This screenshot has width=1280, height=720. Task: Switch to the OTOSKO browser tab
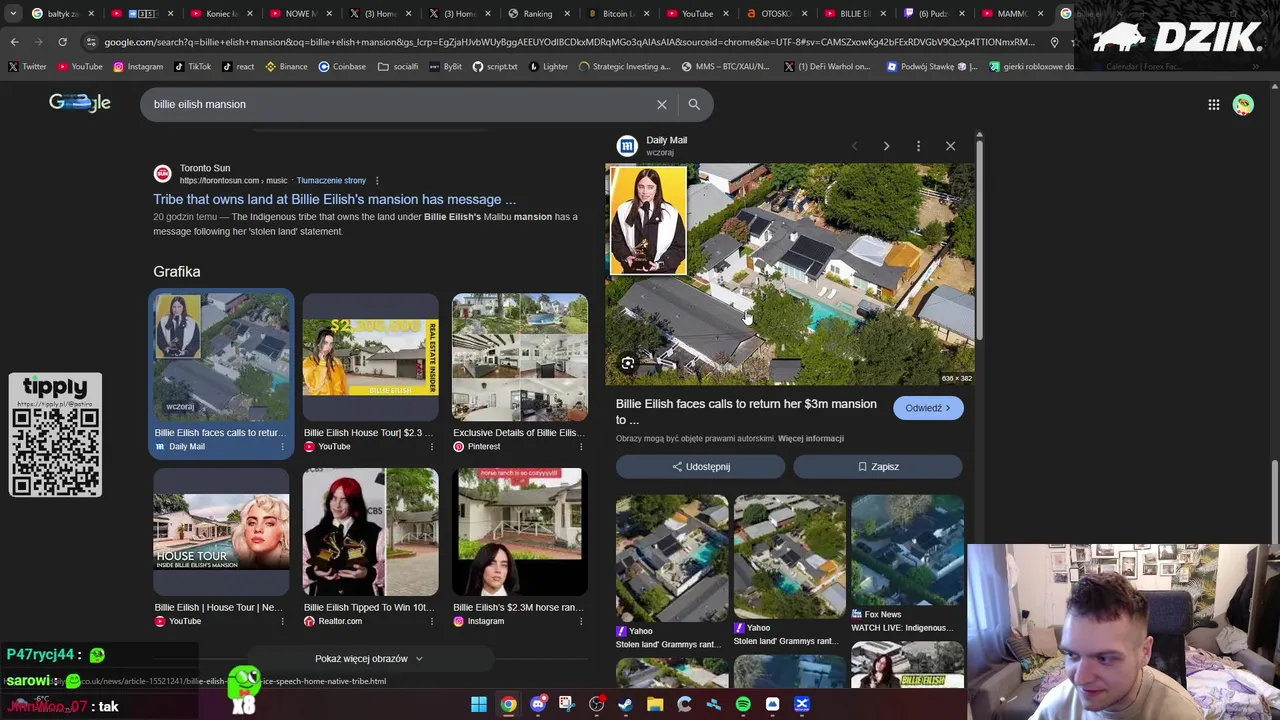(775, 14)
